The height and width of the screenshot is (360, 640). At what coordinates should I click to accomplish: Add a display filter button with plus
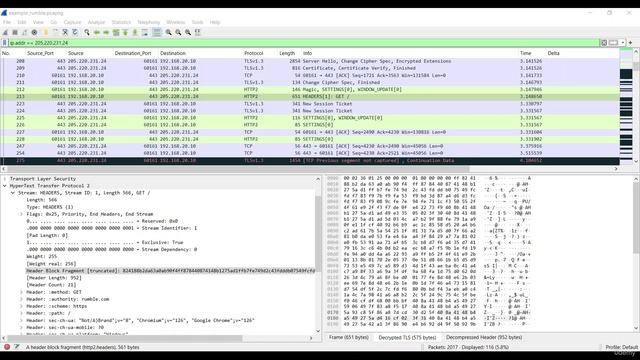point(631,42)
